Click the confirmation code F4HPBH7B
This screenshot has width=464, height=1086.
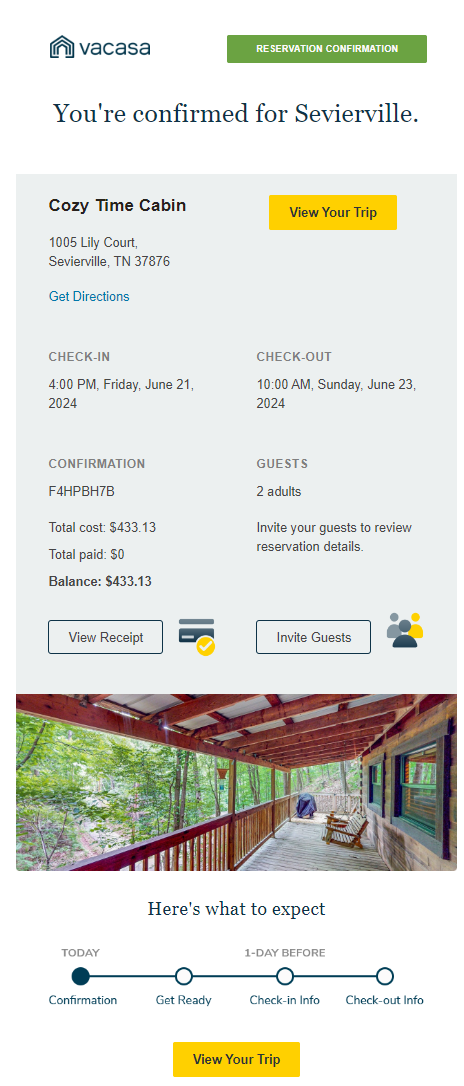82,492
